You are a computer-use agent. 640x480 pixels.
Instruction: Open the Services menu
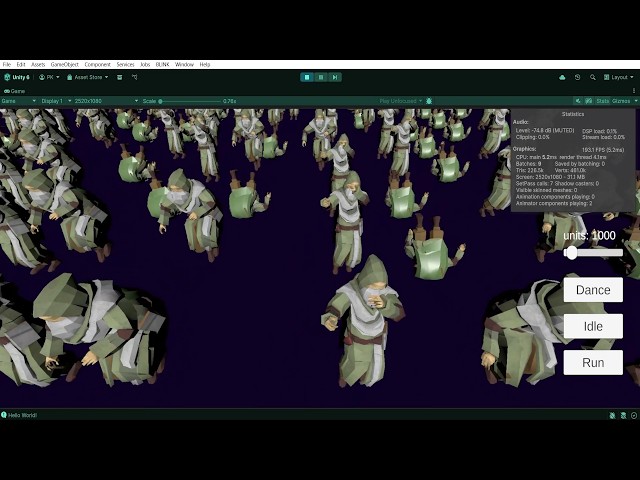point(125,64)
